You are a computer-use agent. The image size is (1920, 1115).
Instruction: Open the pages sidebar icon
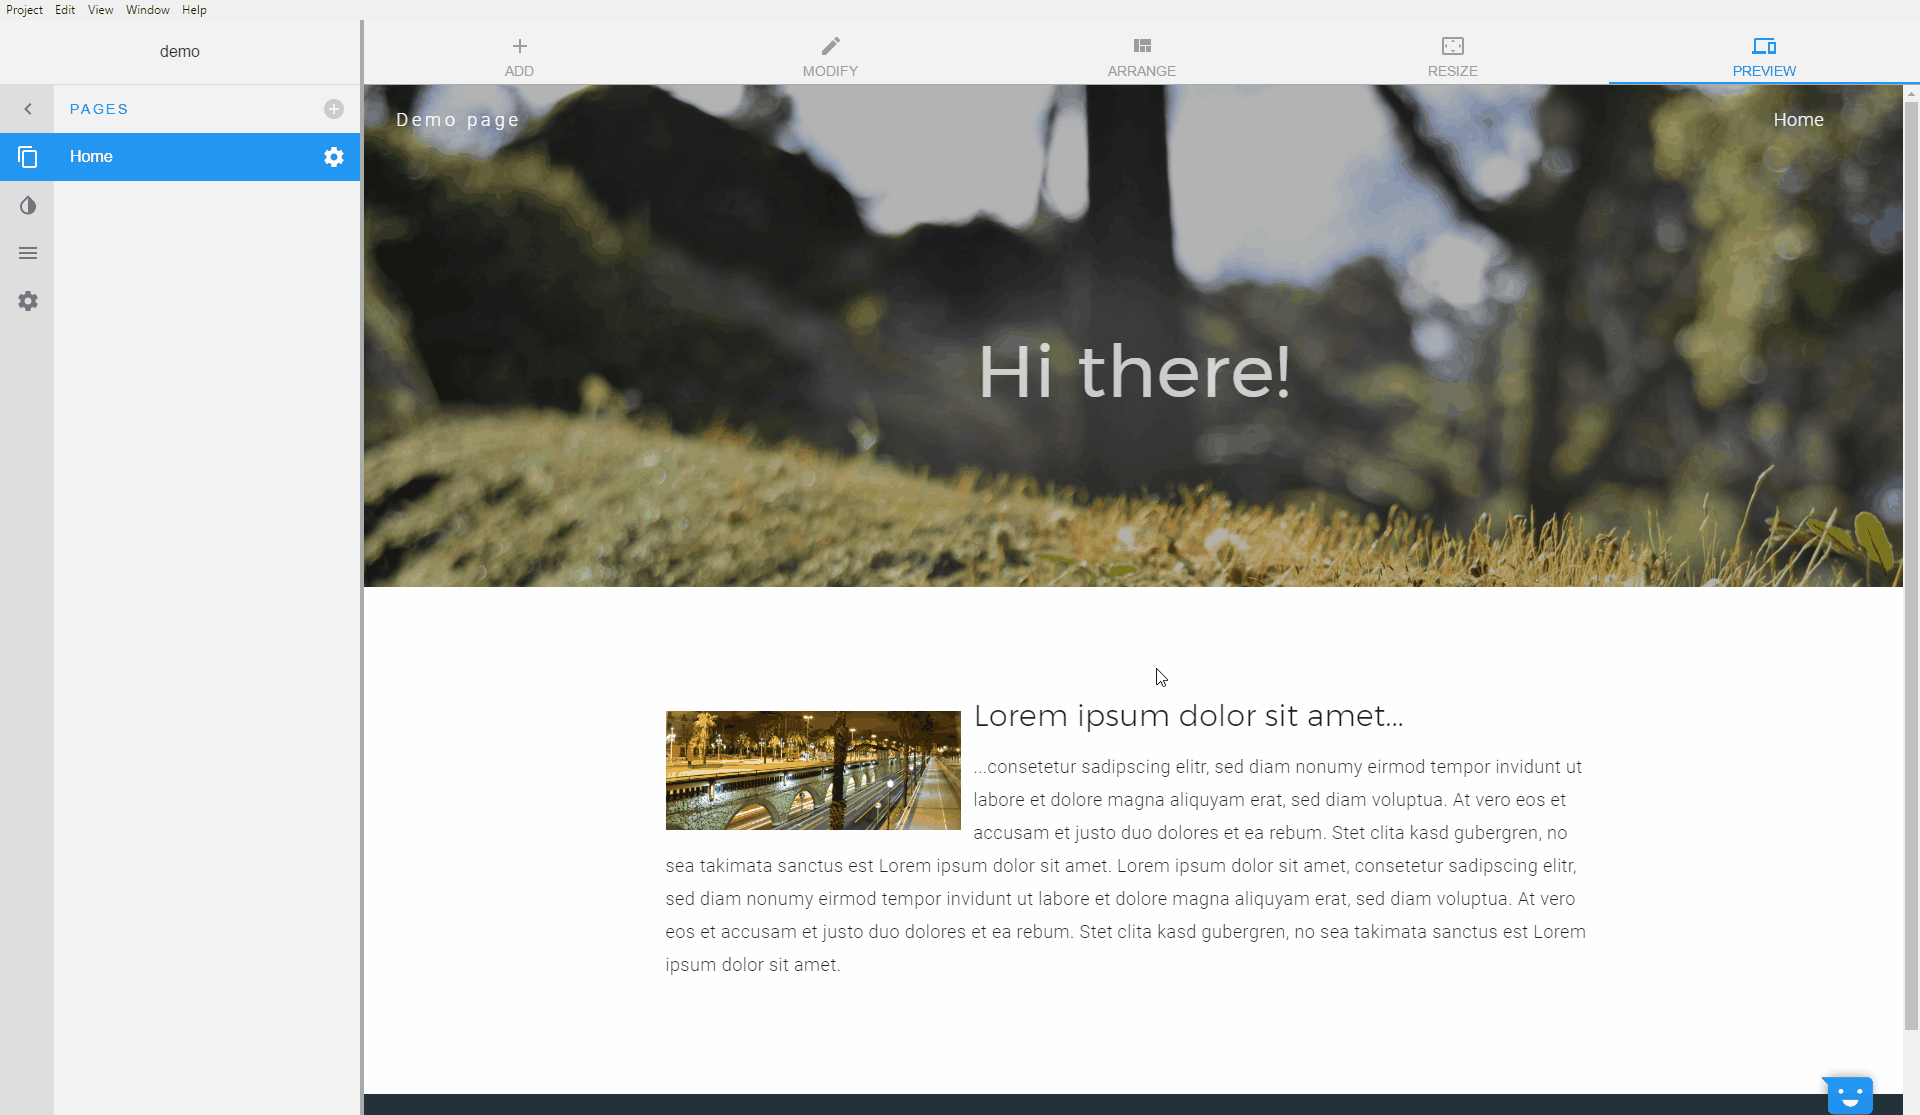[27, 157]
